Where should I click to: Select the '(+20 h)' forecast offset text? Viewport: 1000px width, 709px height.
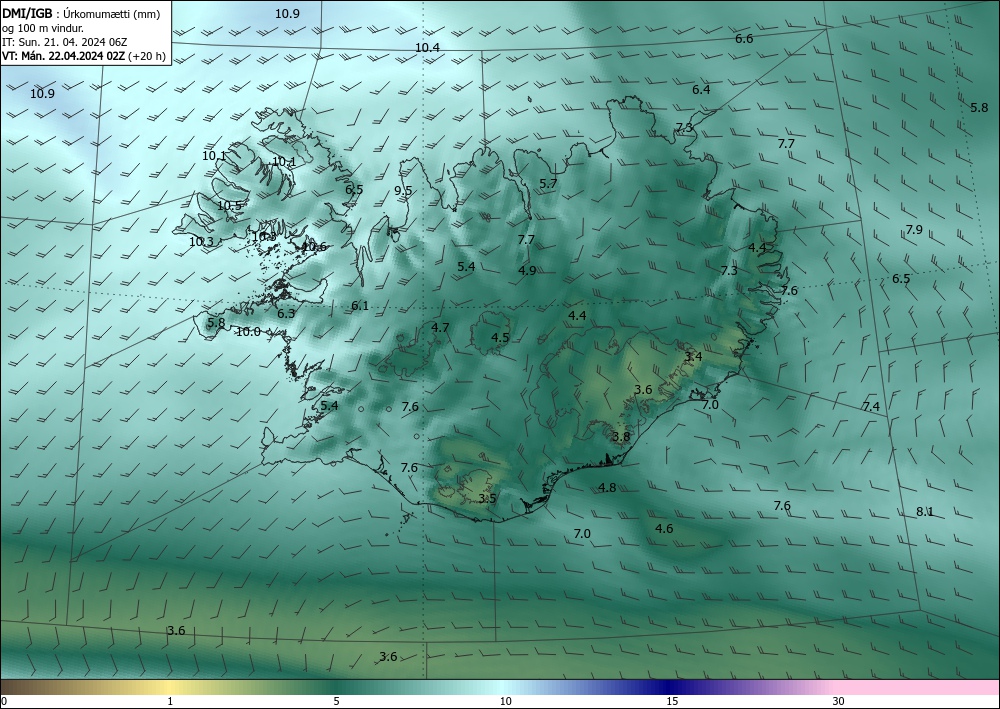pos(147,56)
